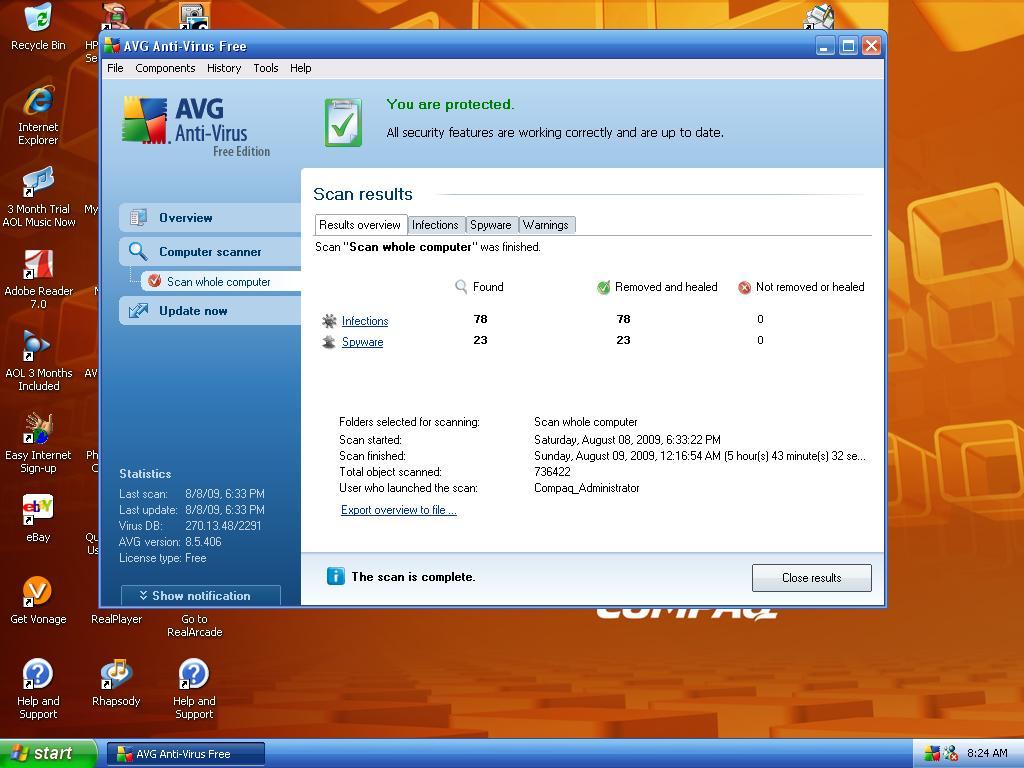Switch to the Warnings tab

546,224
